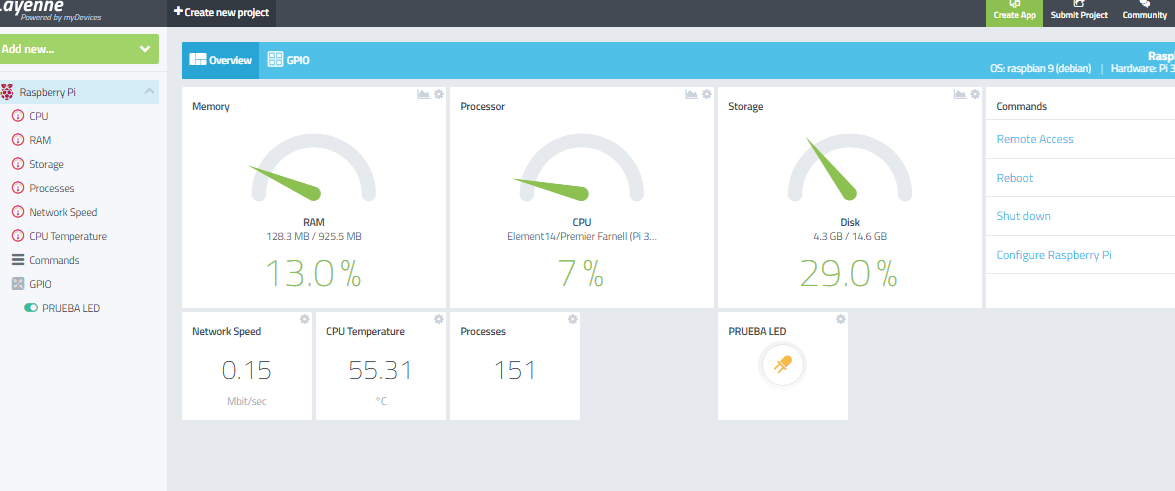1175x491 pixels.
Task: Open settings gear on Memory widget
Action: (439, 94)
